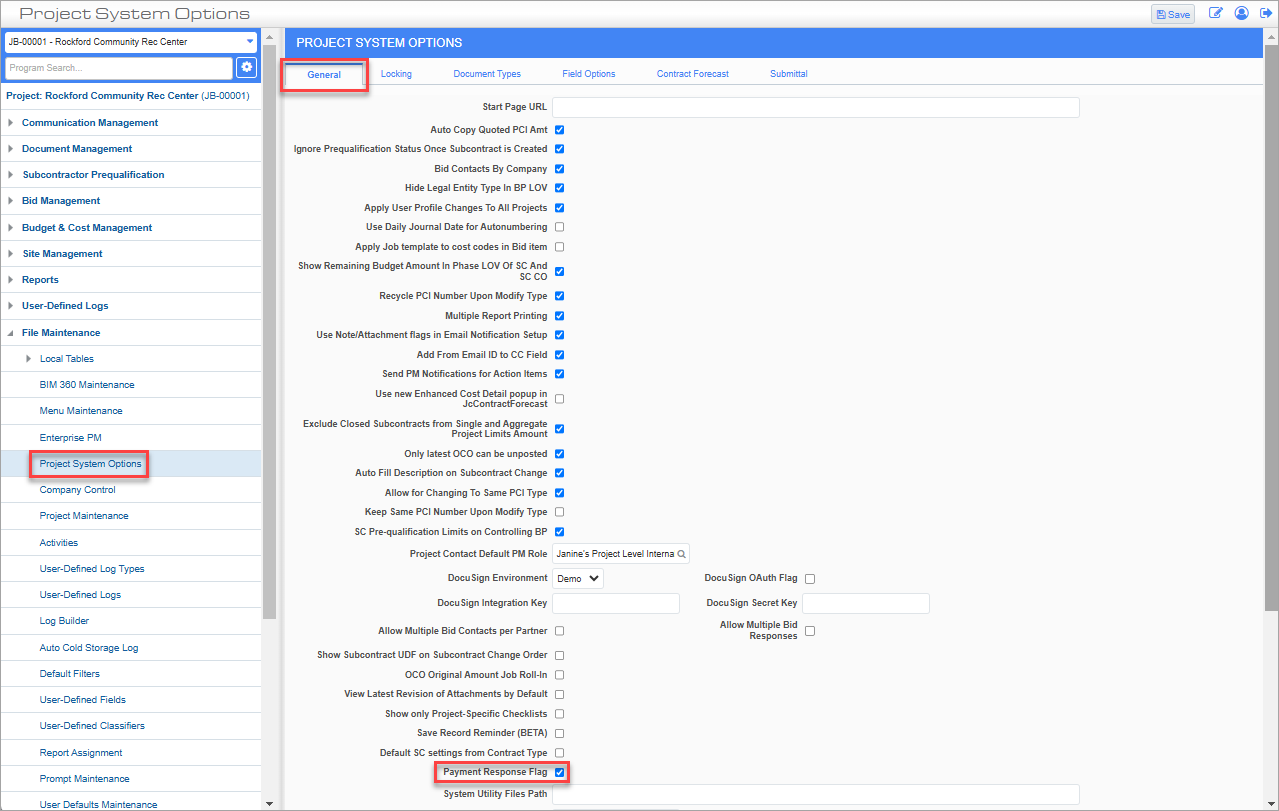Screen dimensions: 1279x811
Task: Enable Allow Multiple Bid Responses checkbox
Action: [810, 631]
